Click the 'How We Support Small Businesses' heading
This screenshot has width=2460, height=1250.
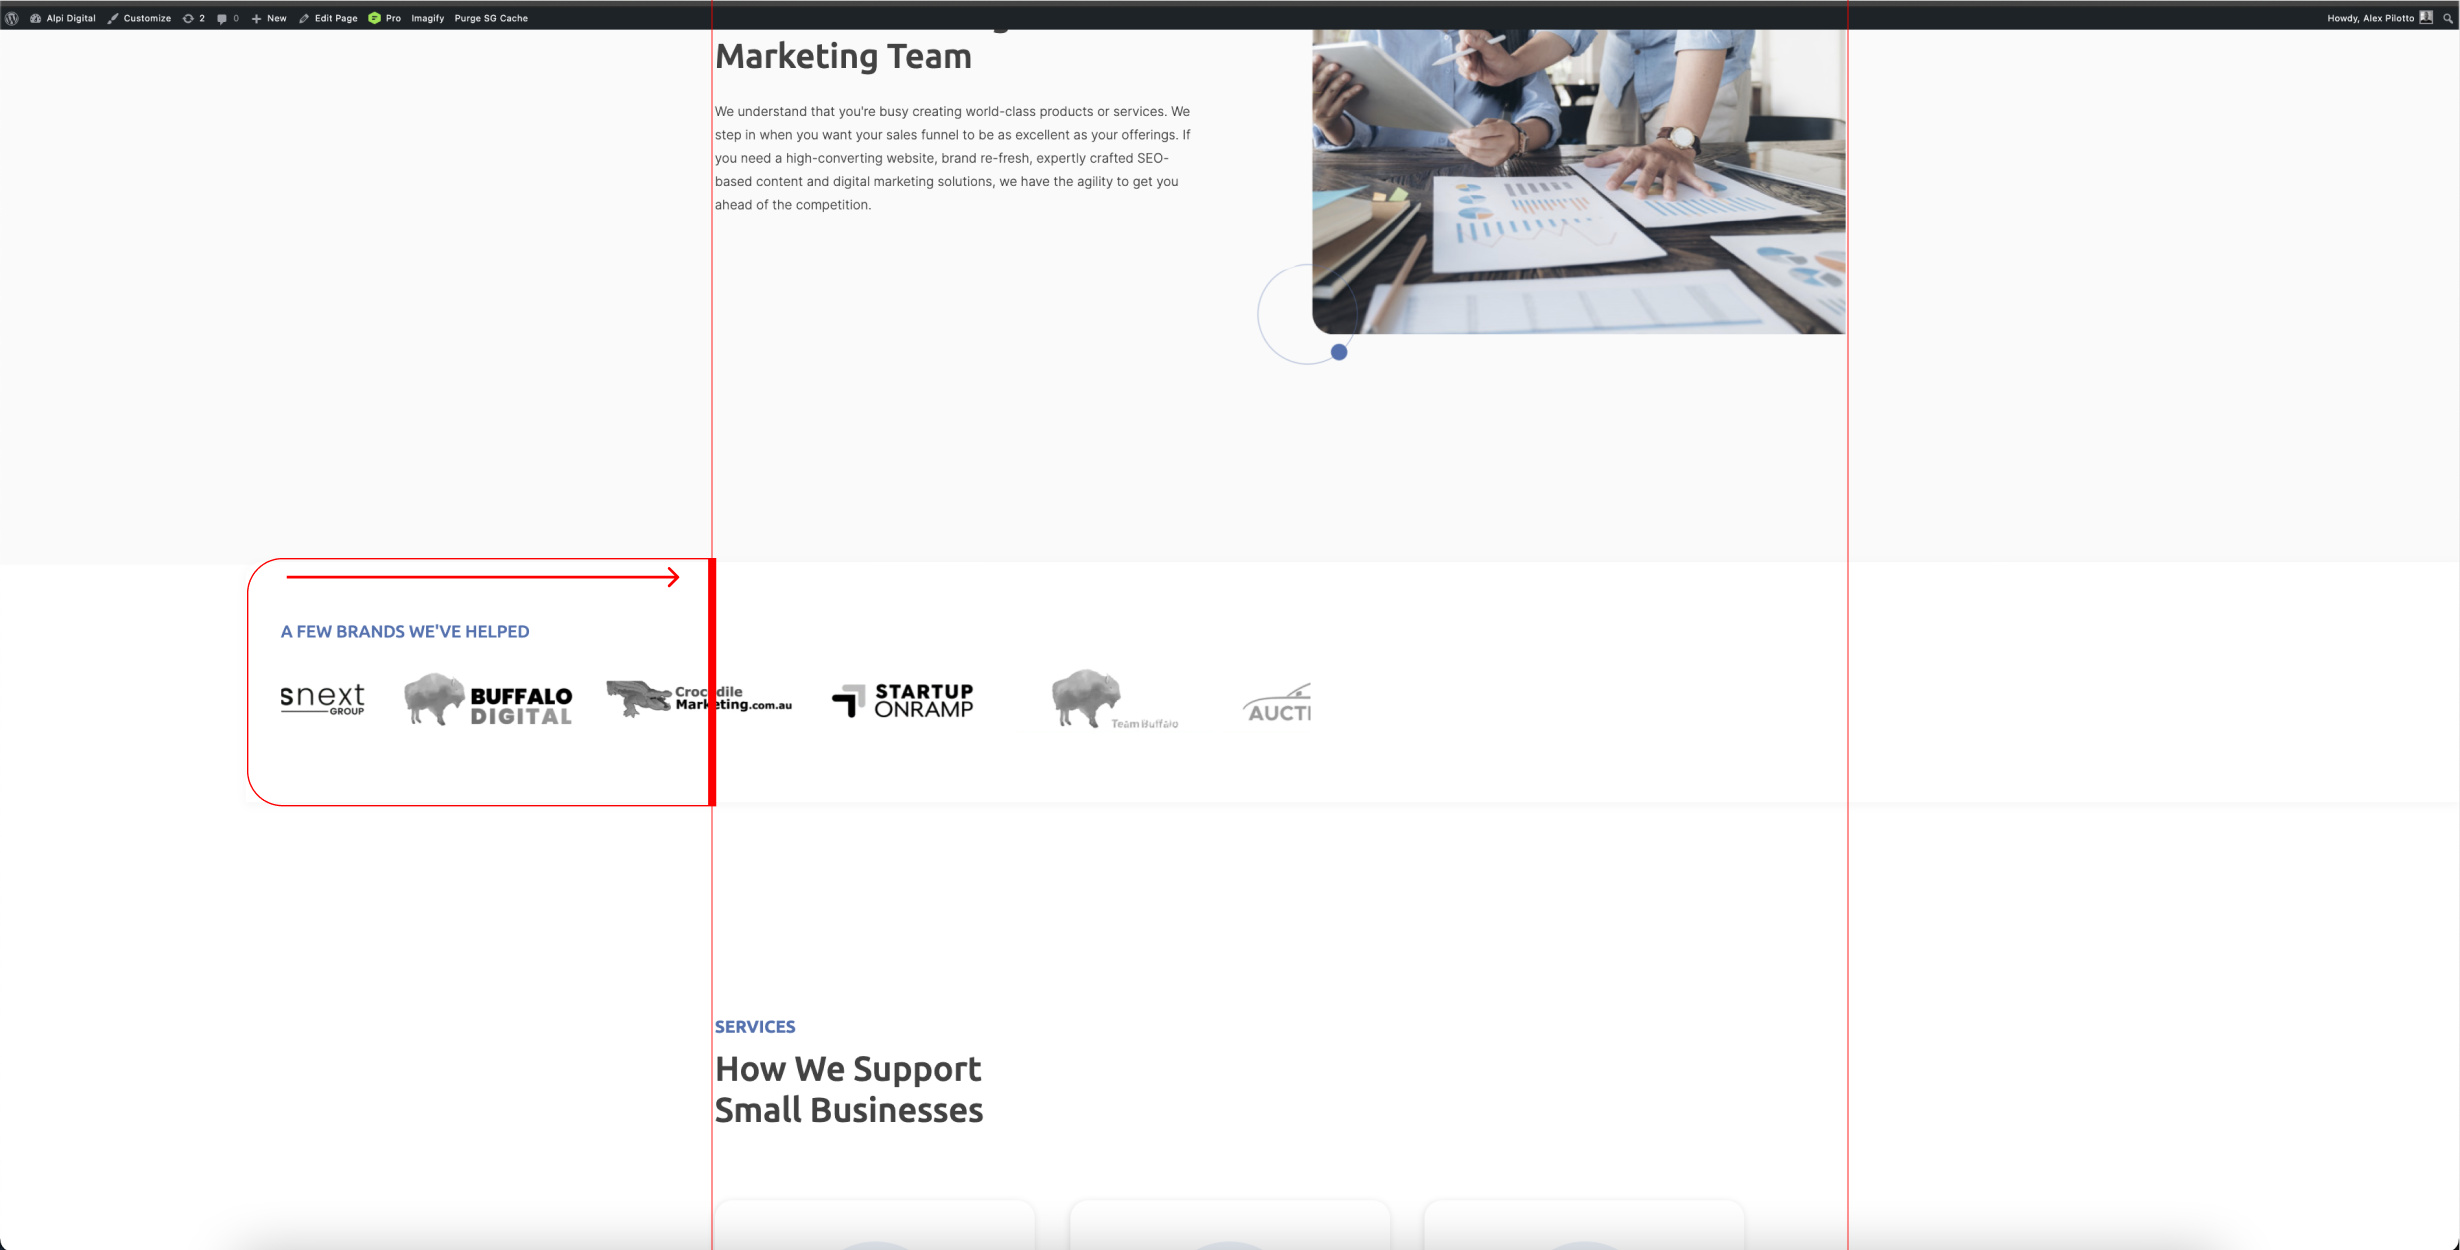[x=849, y=1089]
